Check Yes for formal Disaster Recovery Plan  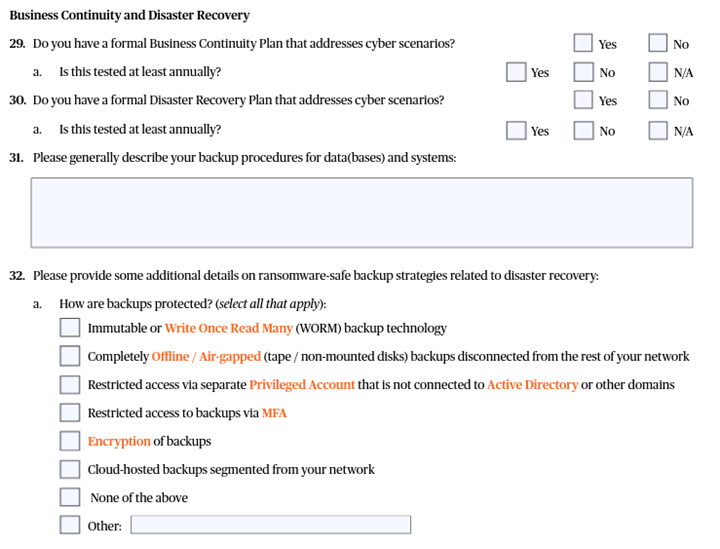(583, 100)
